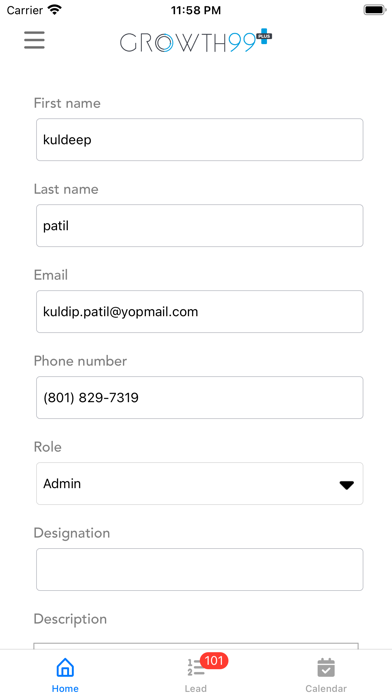The image size is (392, 696).
Task: Open the Lead list icon
Action: (196, 668)
